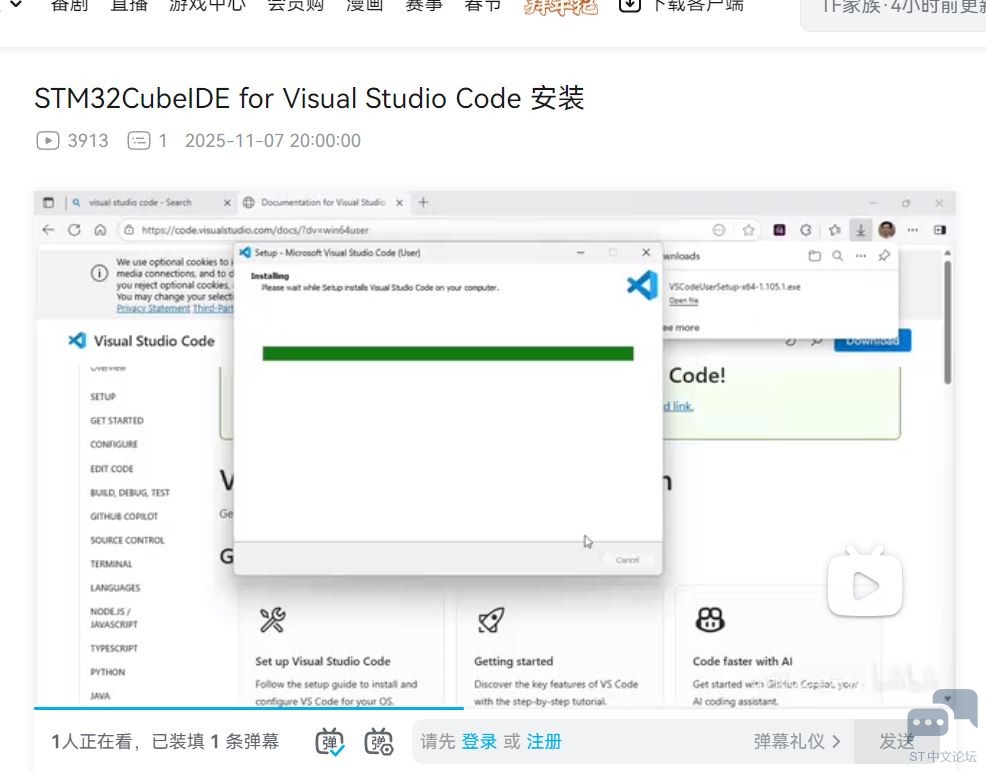This screenshot has height=772, width=986.
Task: Click the 注册 register link
Action: [x=544, y=742]
